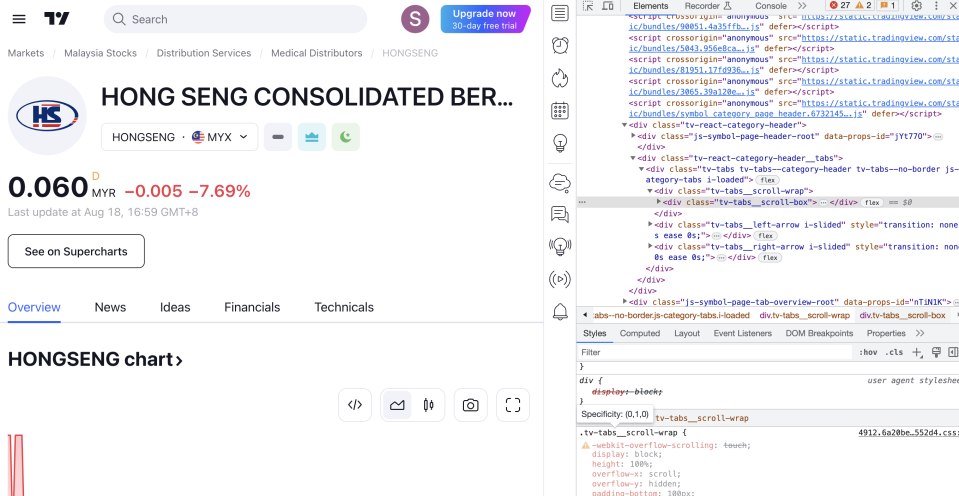959x496 pixels.
Task: Open the hamburger main menu
Action: click(19, 19)
